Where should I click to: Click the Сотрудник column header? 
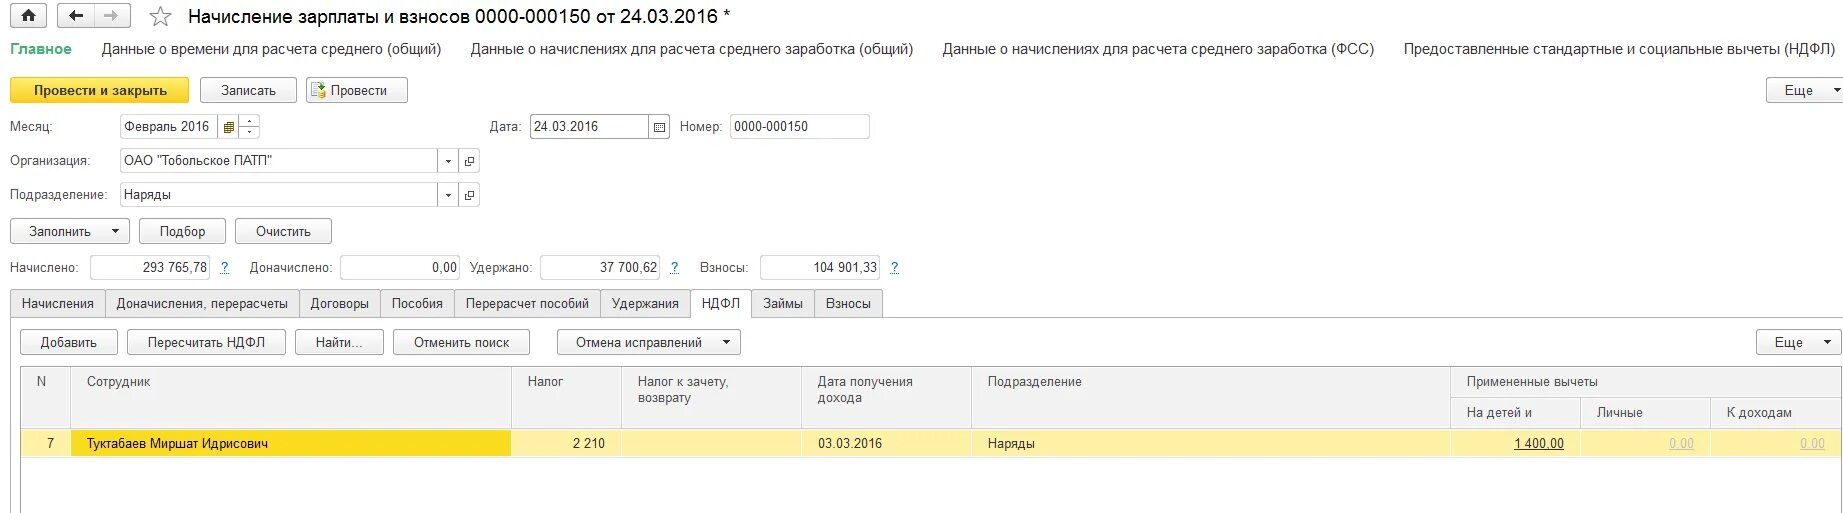click(x=290, y=397)
